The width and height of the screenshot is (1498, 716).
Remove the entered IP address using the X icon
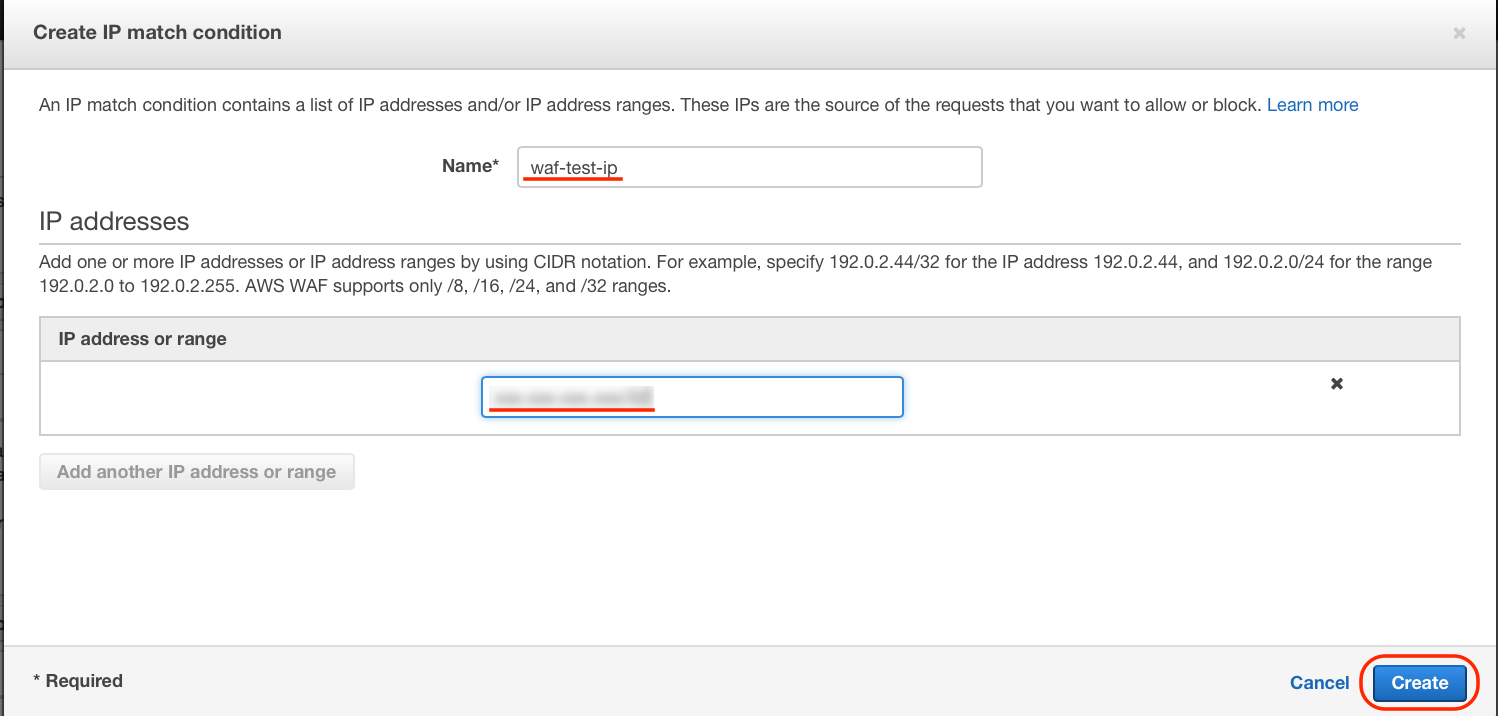pyautogui.click(x=1337, y=383)
